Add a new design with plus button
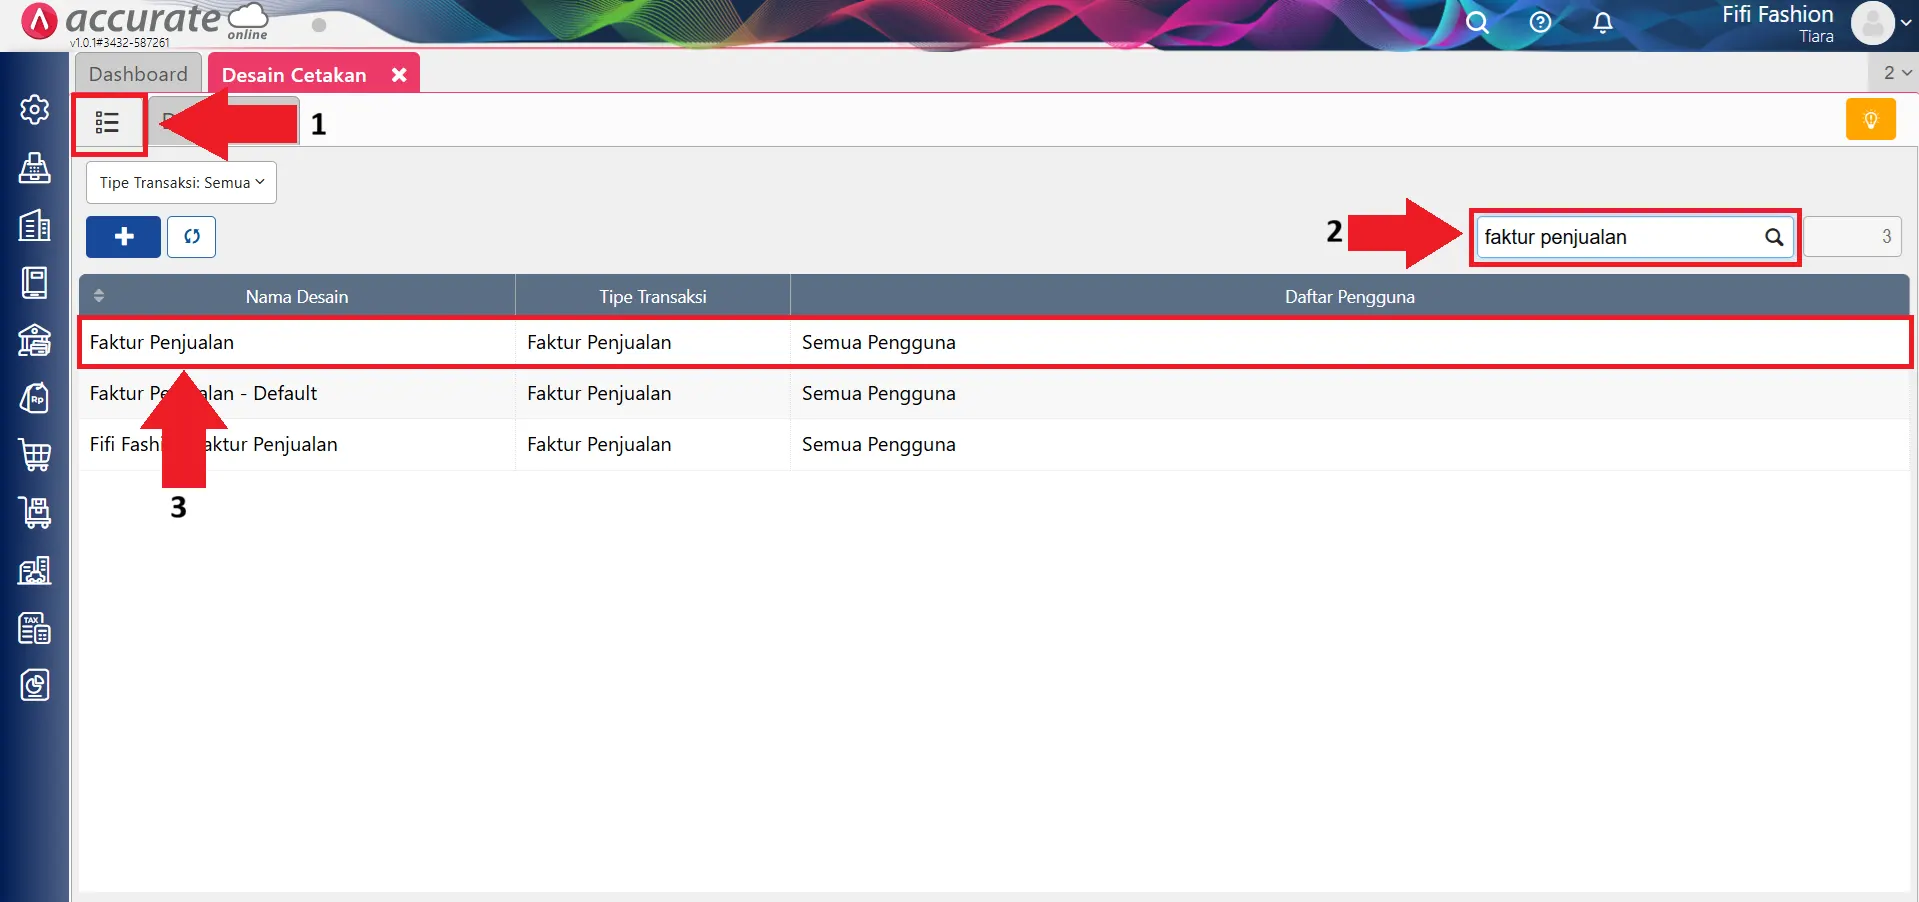This screenshot has height=902, width=1919. click(123, 237)
